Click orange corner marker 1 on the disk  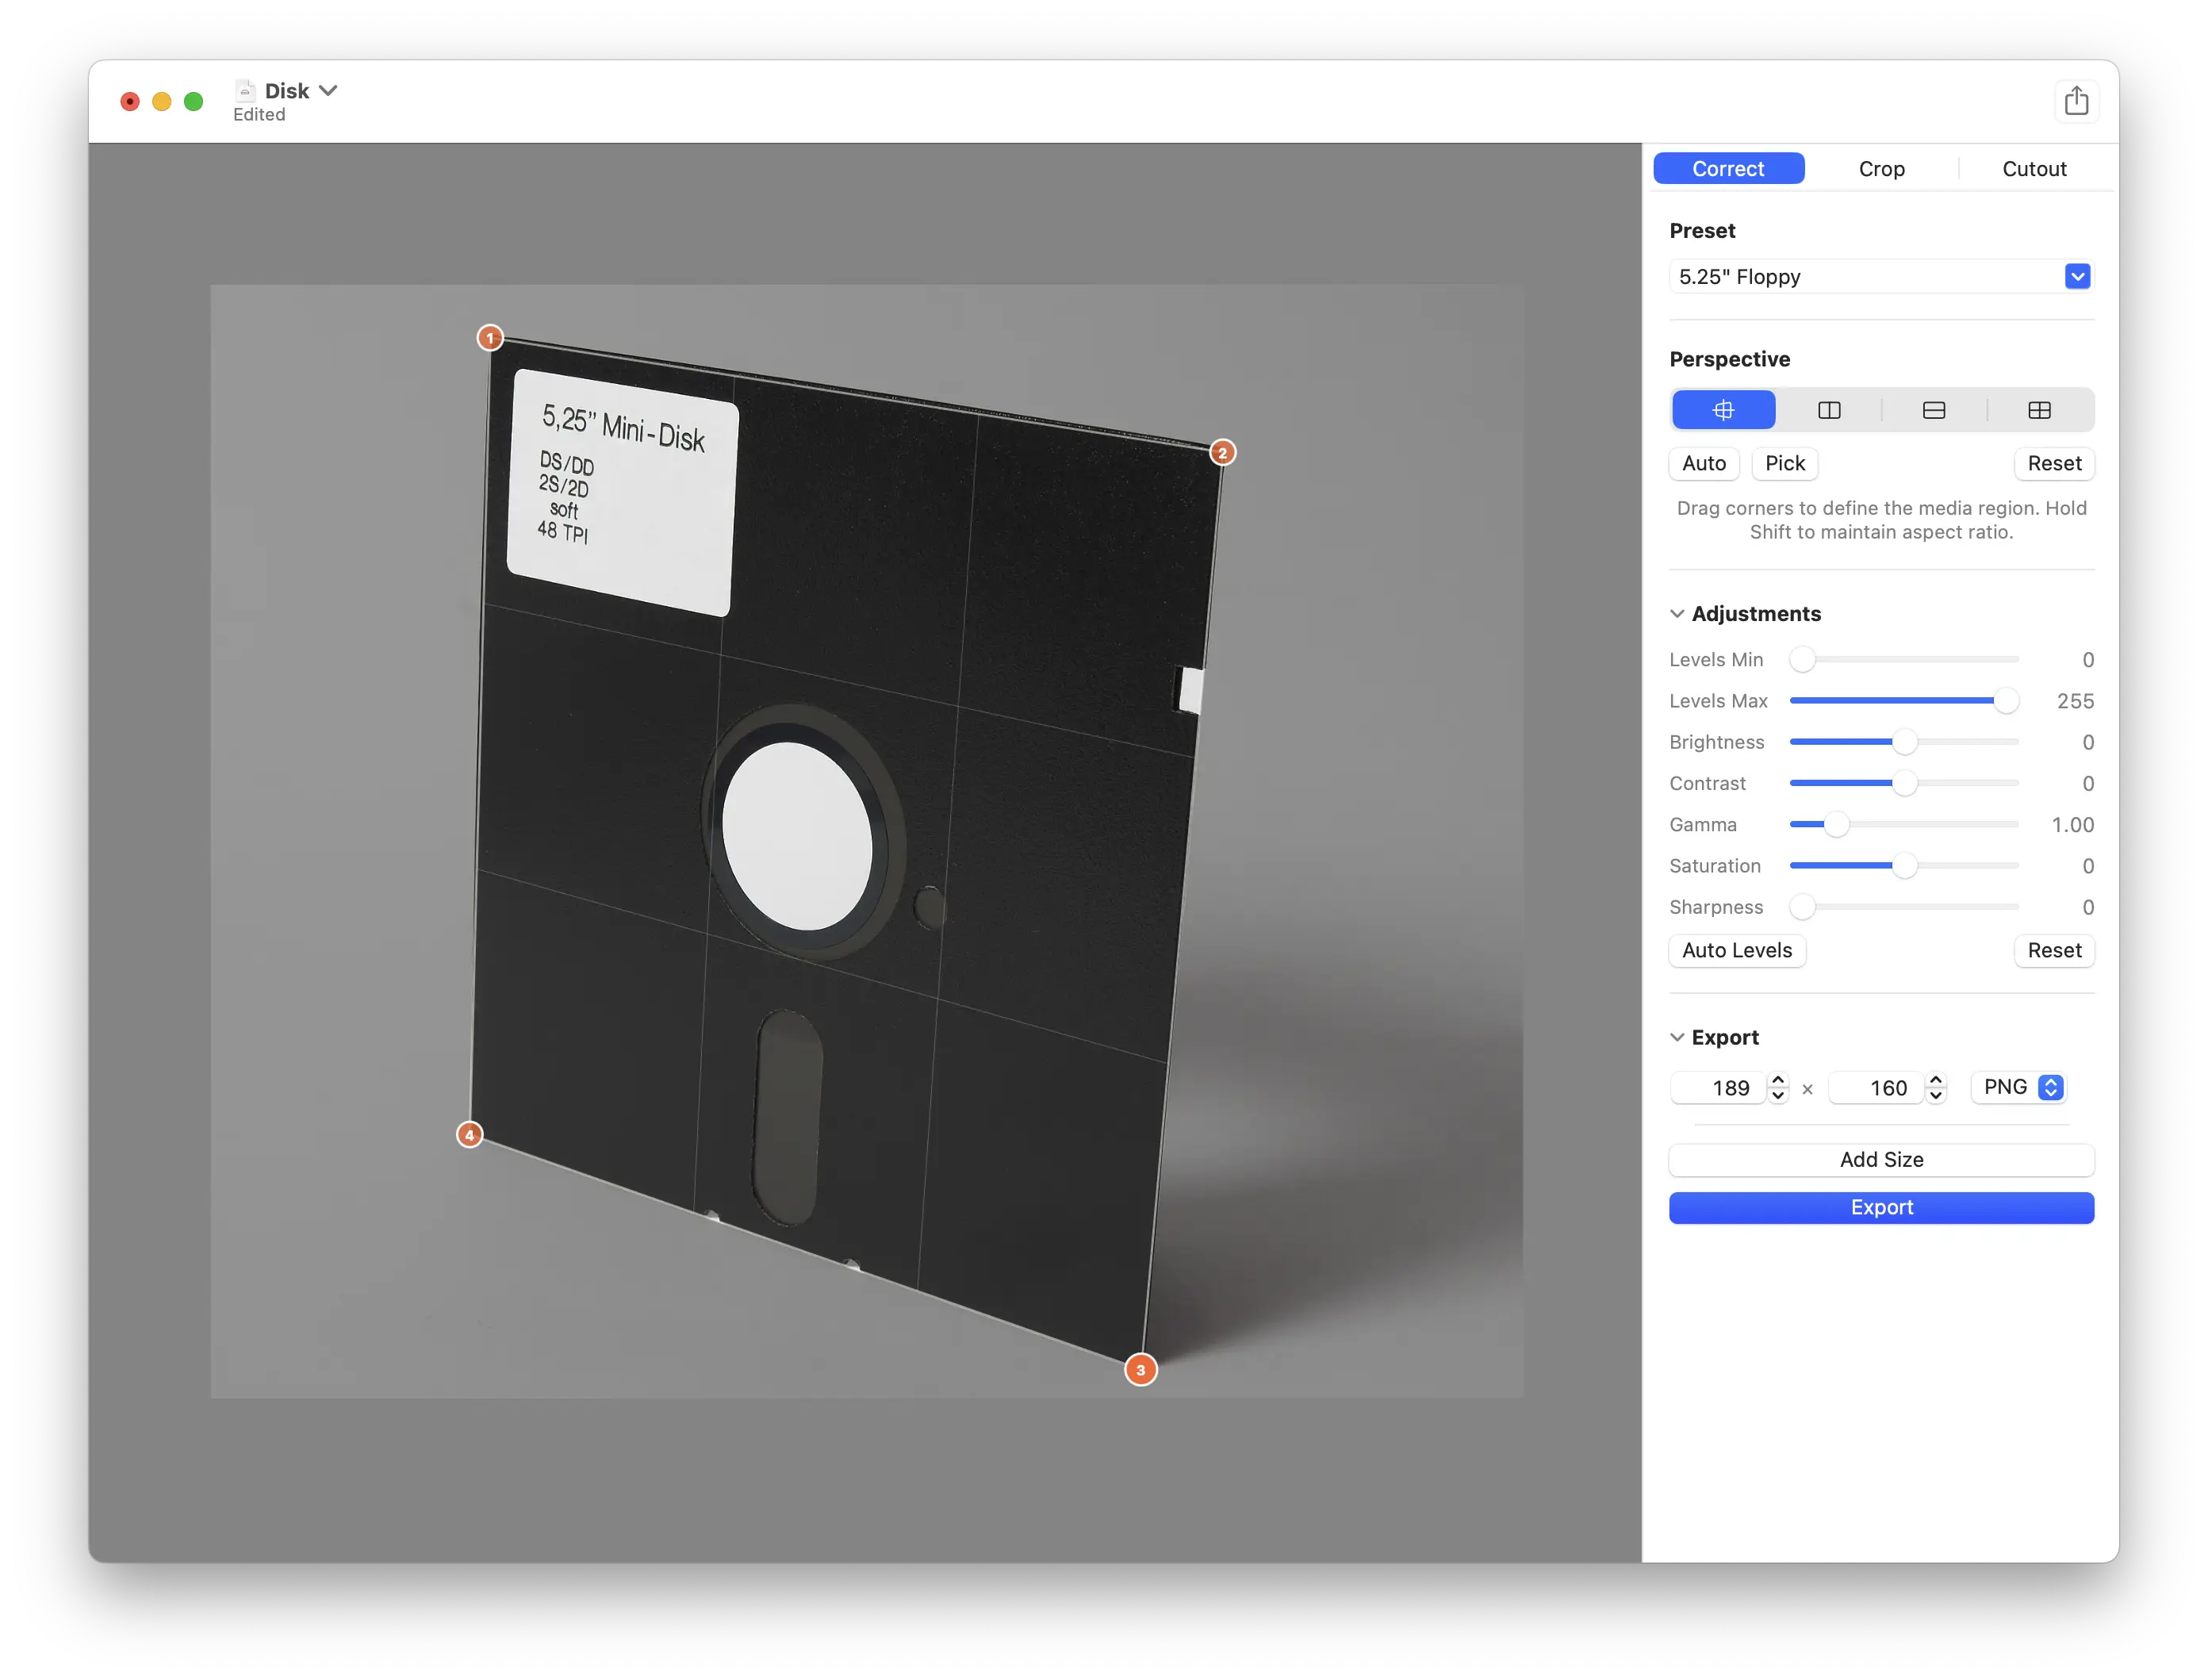point(490,338)
